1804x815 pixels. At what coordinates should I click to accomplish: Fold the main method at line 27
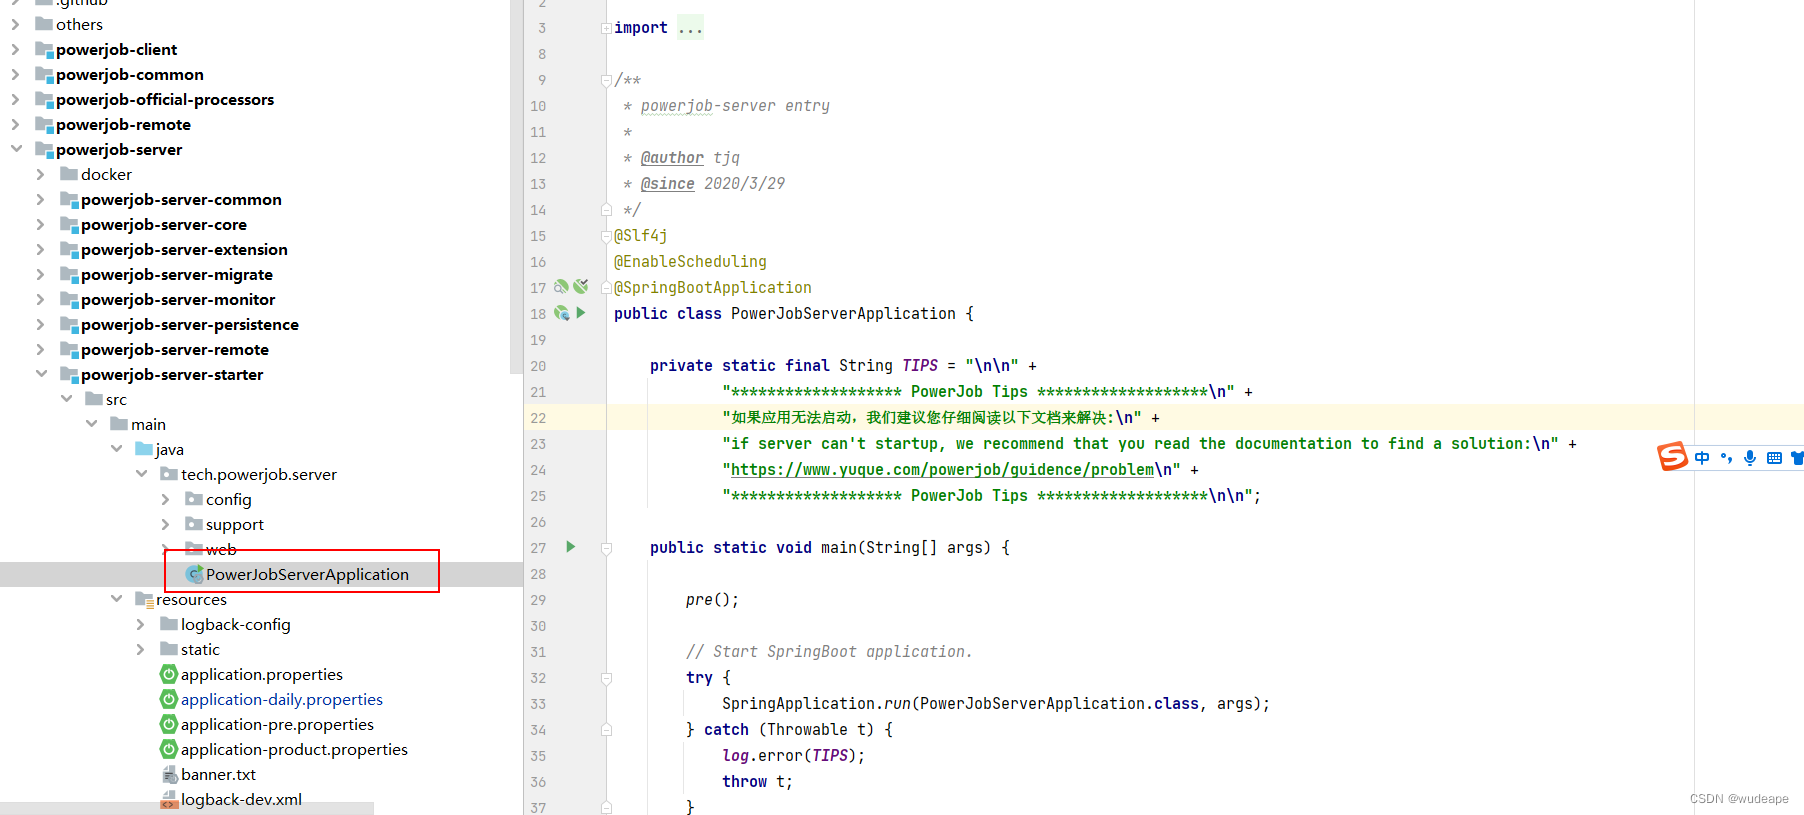point(606,548)
